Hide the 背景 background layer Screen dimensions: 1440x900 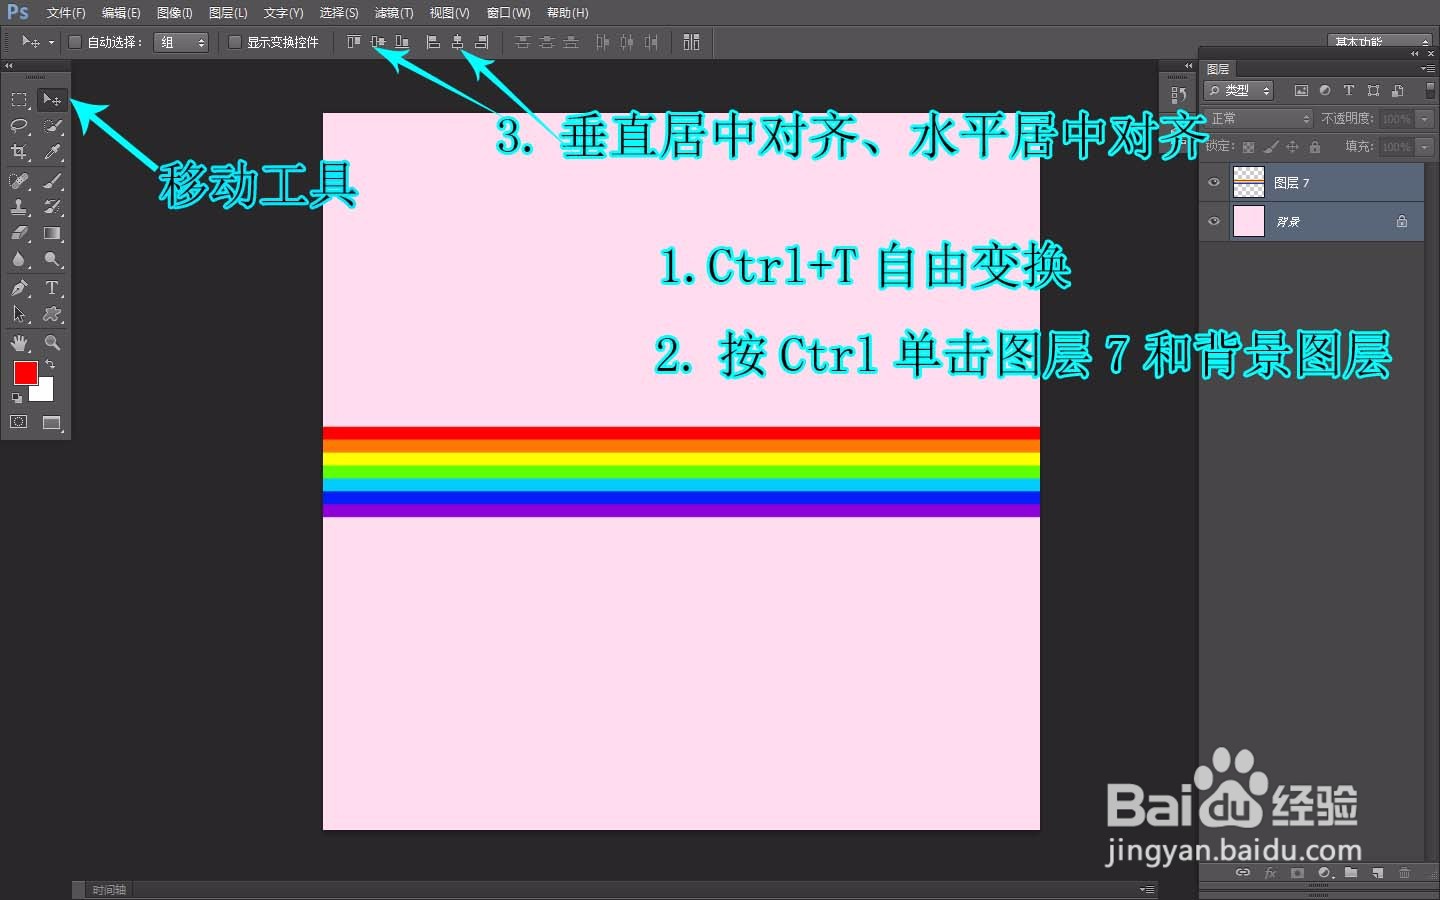point(1214,221)
